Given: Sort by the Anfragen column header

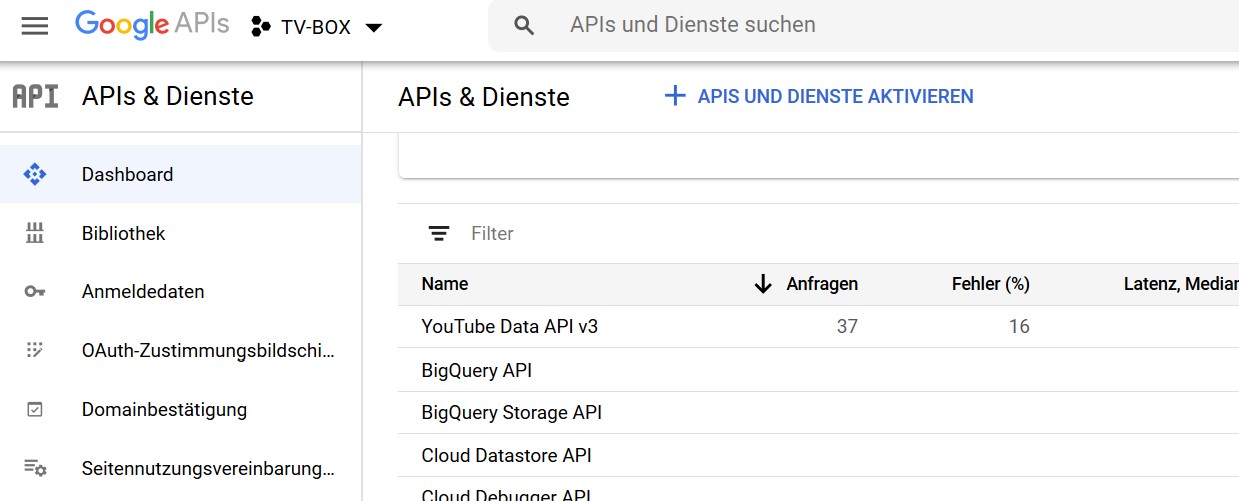Looking at the screenshot, I should pyautogui.click(x=822, y=284).
